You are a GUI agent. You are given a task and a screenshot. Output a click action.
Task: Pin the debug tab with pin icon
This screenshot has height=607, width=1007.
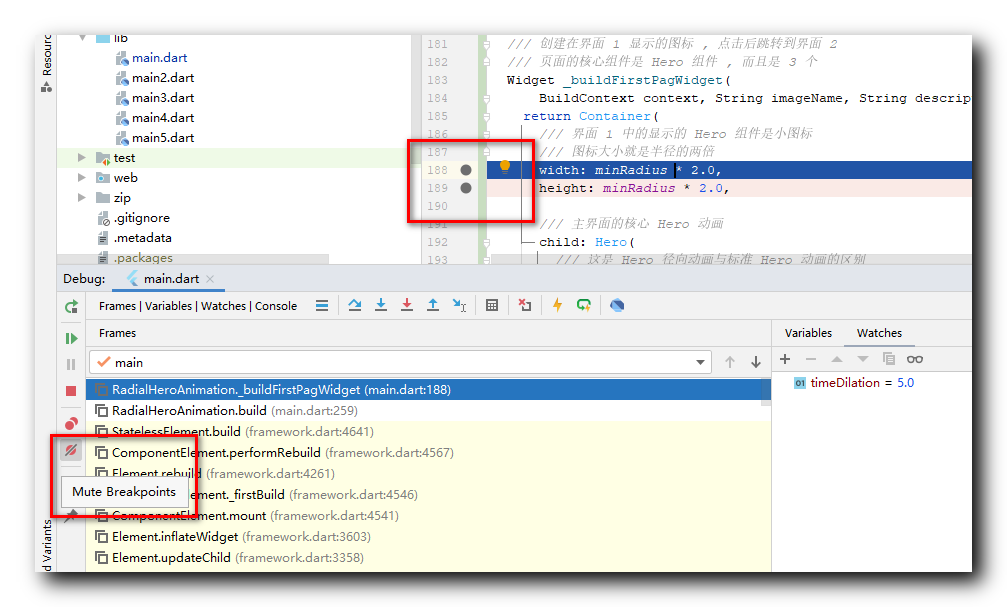[71, 515]
